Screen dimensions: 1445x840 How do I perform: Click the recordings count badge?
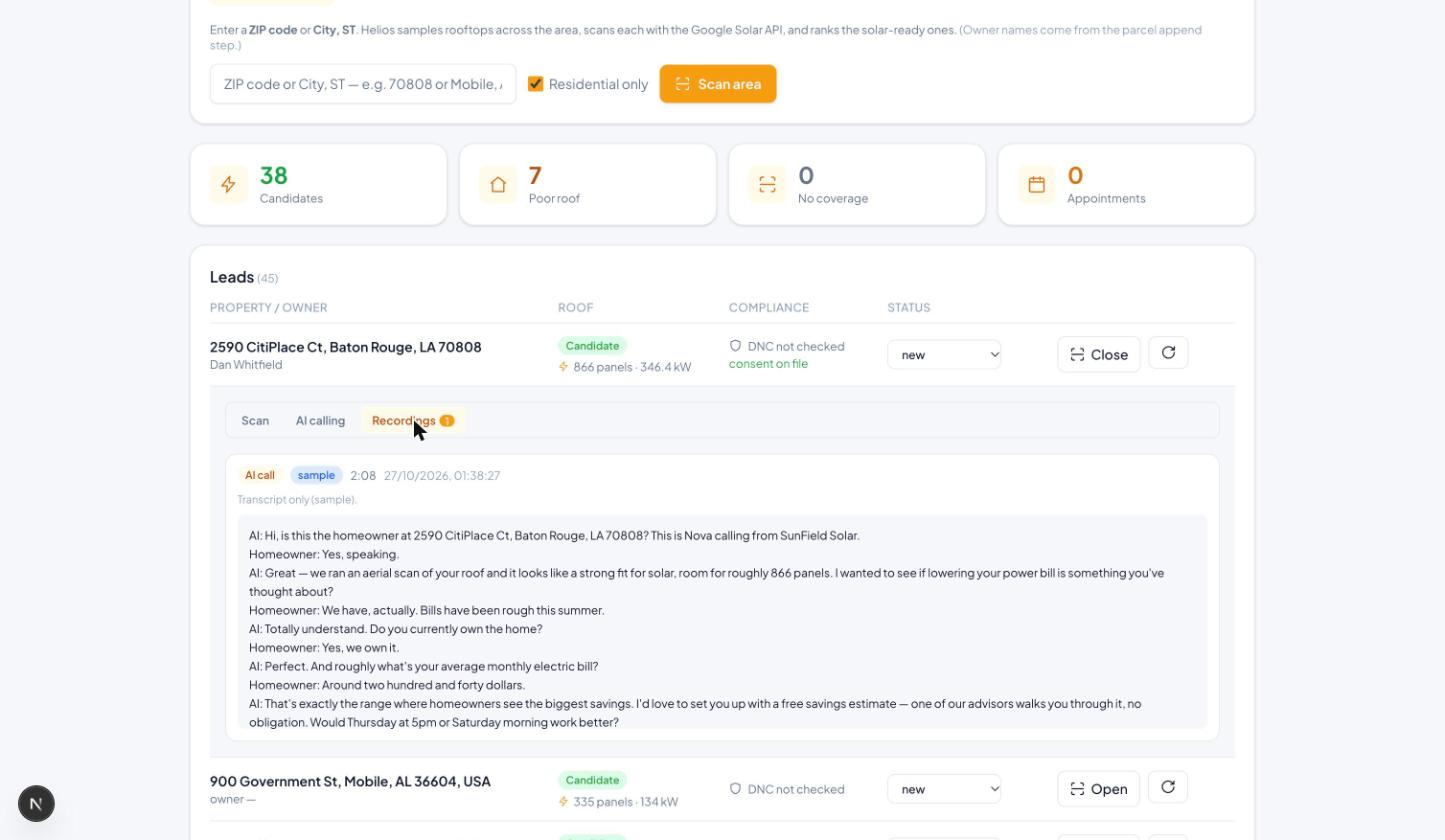447,421
